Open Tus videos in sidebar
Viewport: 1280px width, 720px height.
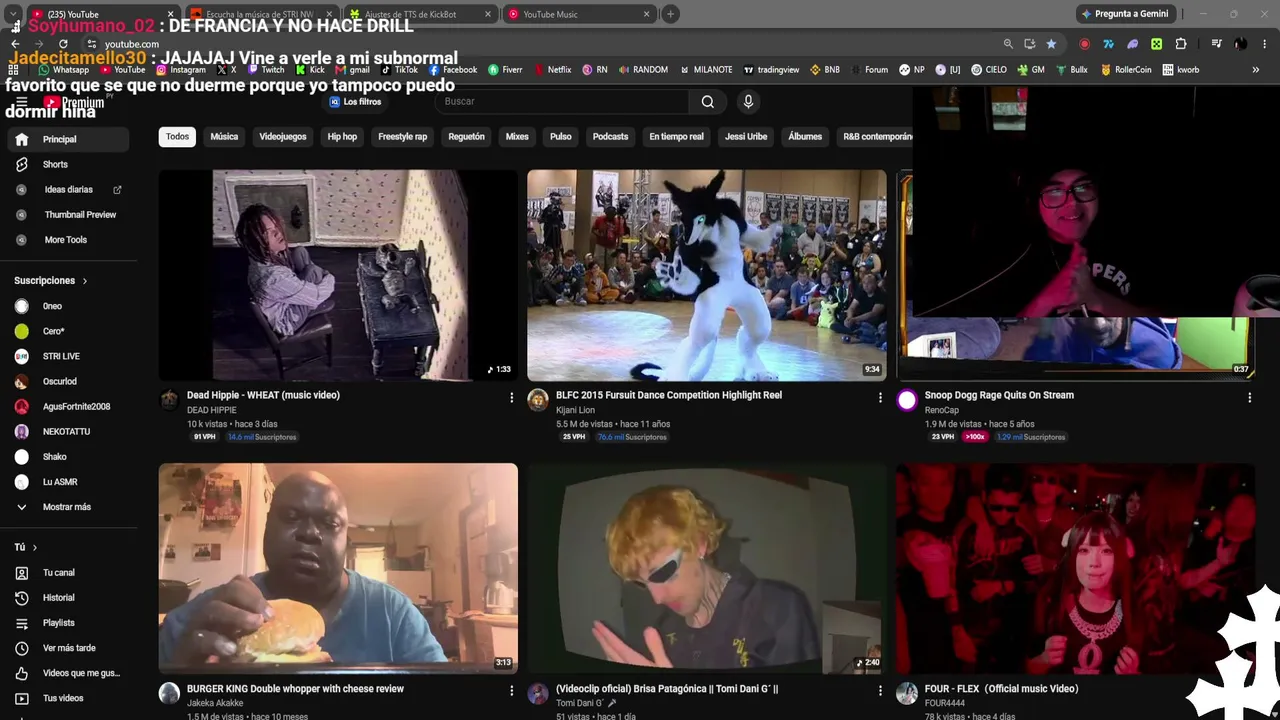click(x=63, y=698)
